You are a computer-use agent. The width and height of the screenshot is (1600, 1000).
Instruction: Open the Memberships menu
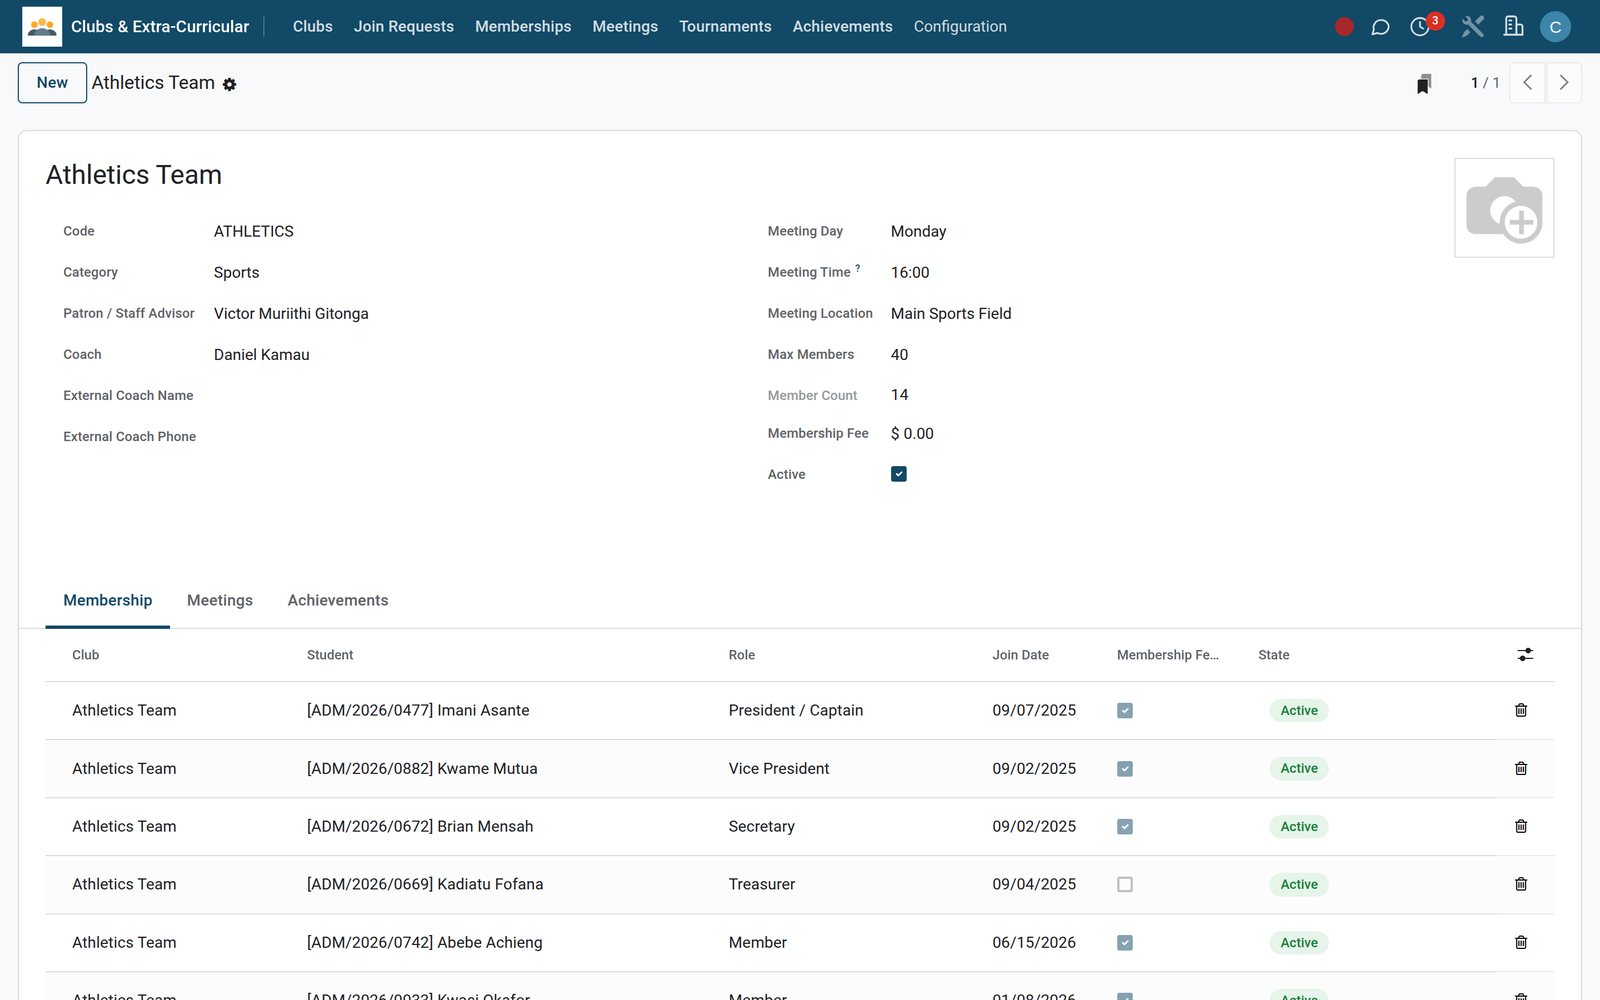[x=523, y=27]
